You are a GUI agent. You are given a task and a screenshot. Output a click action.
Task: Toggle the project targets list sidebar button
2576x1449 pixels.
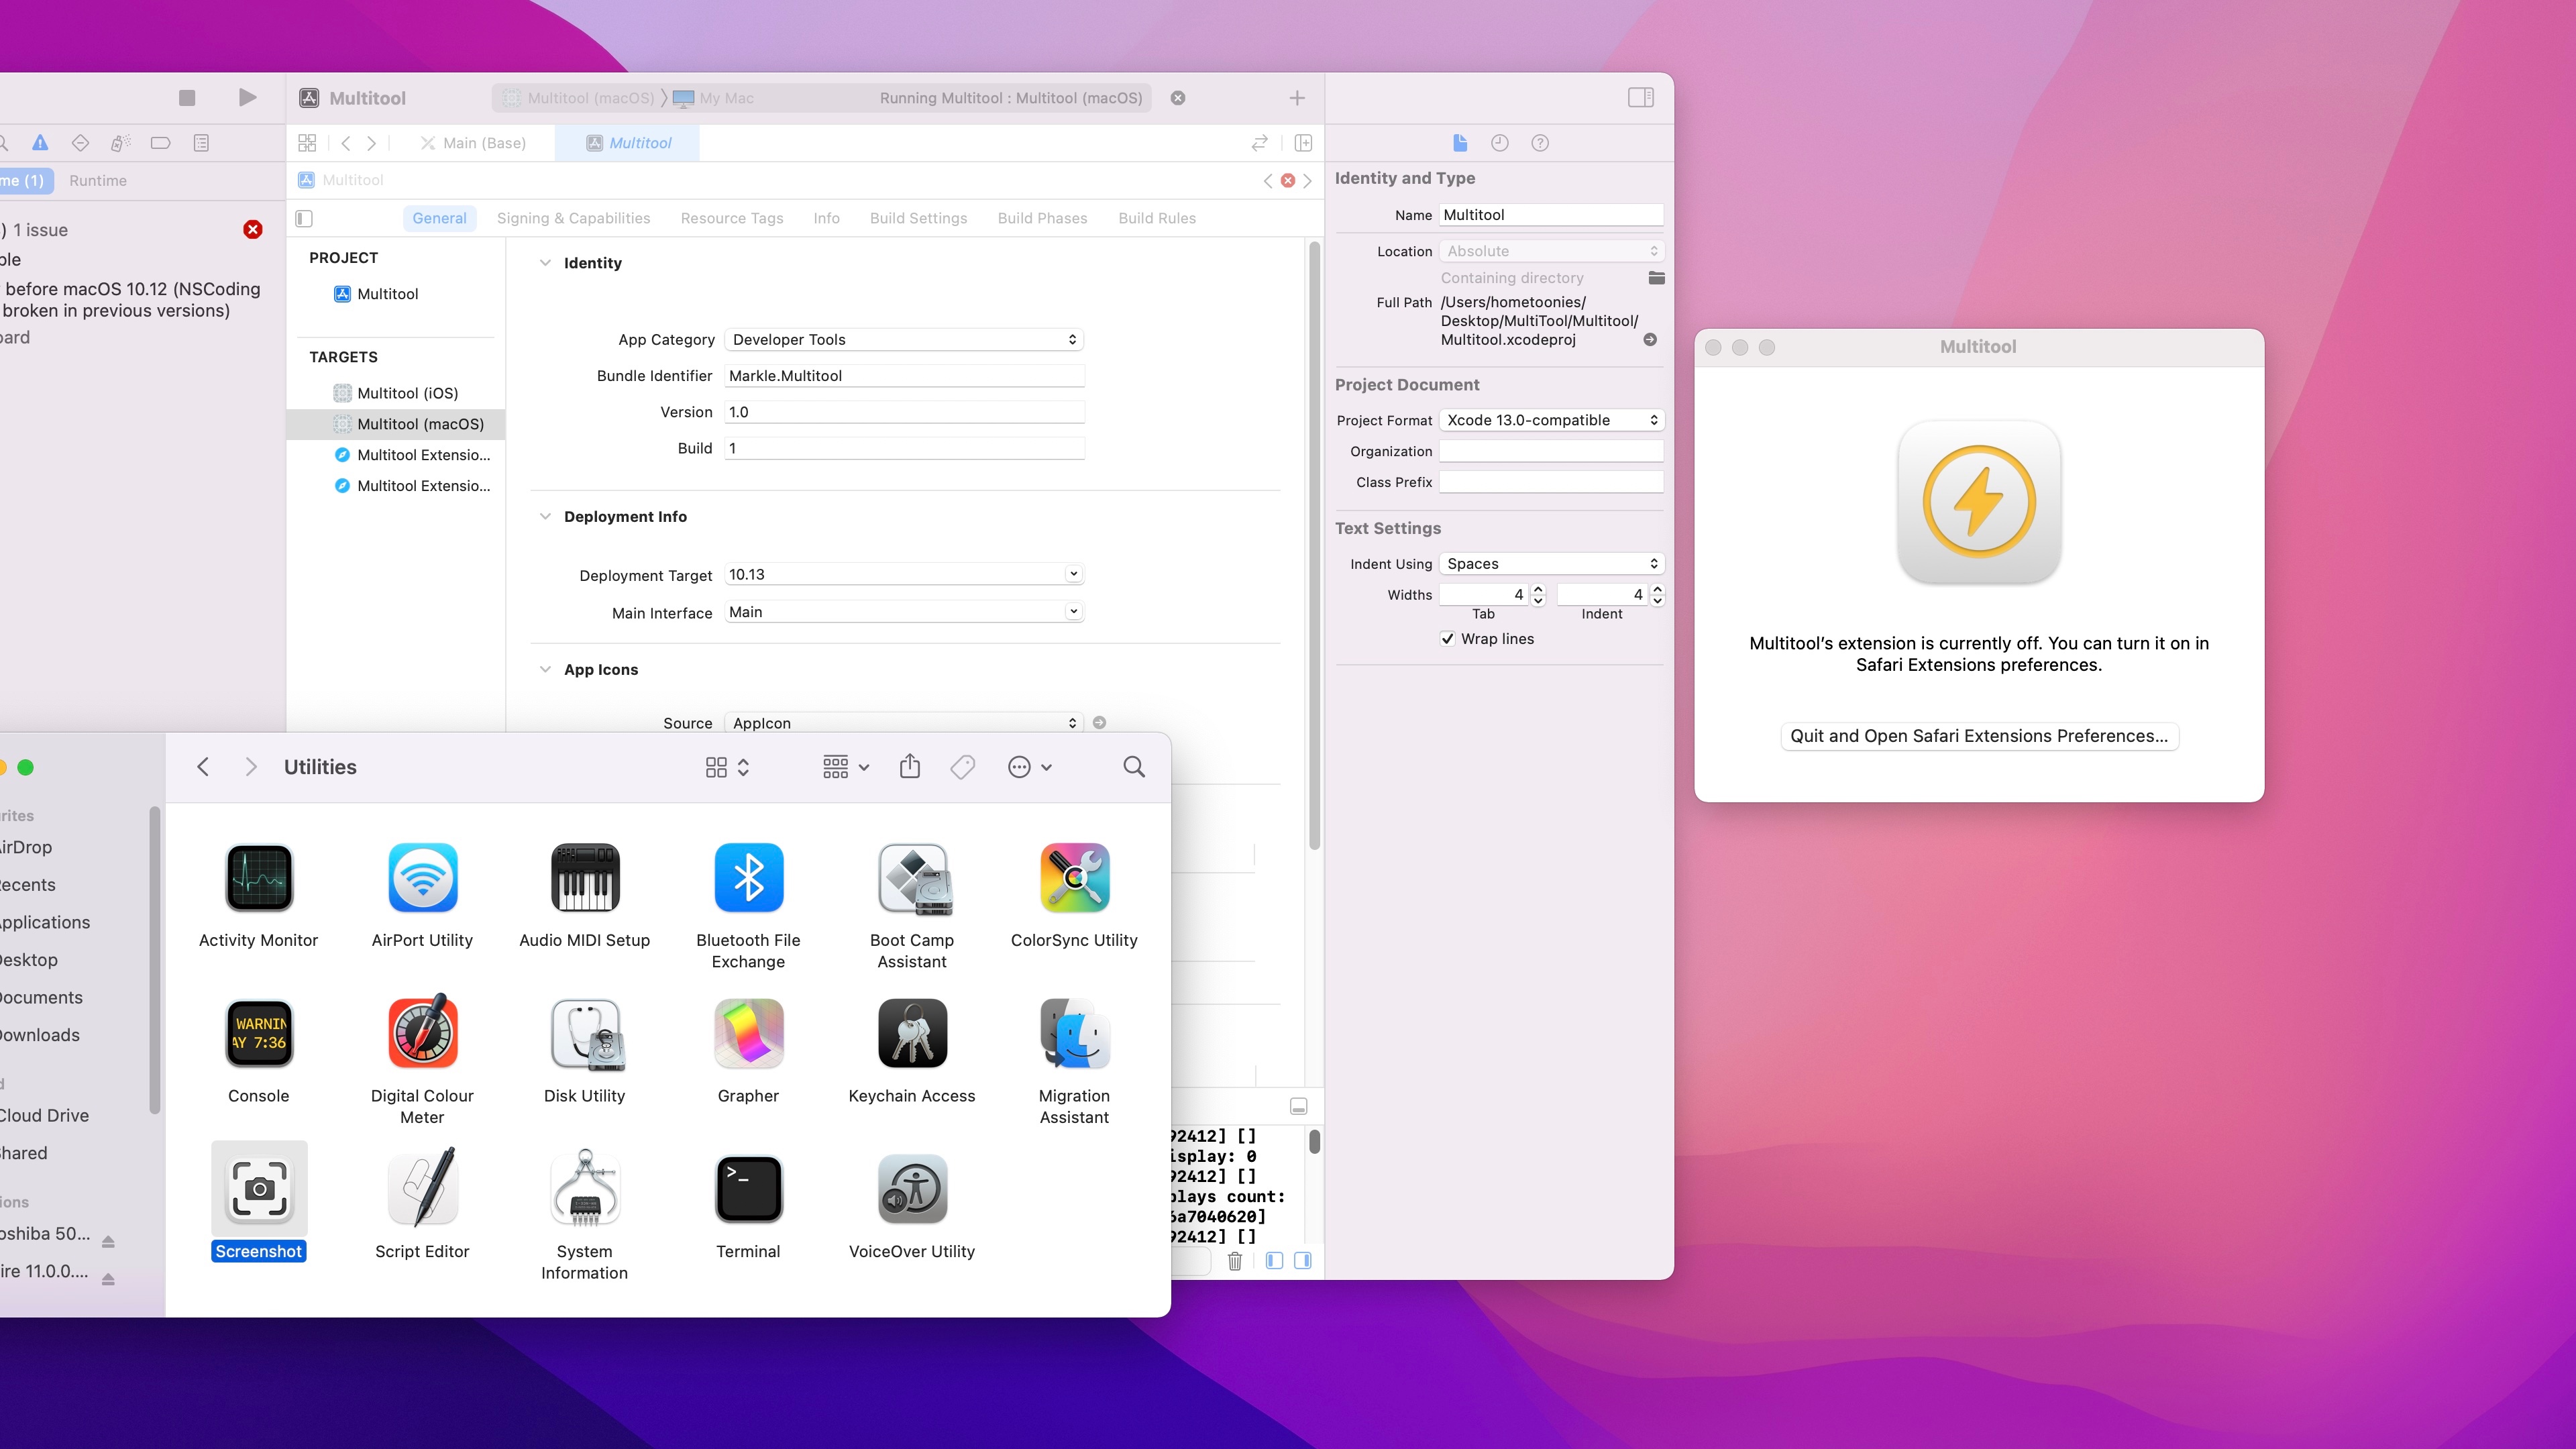tap(305, 218)
